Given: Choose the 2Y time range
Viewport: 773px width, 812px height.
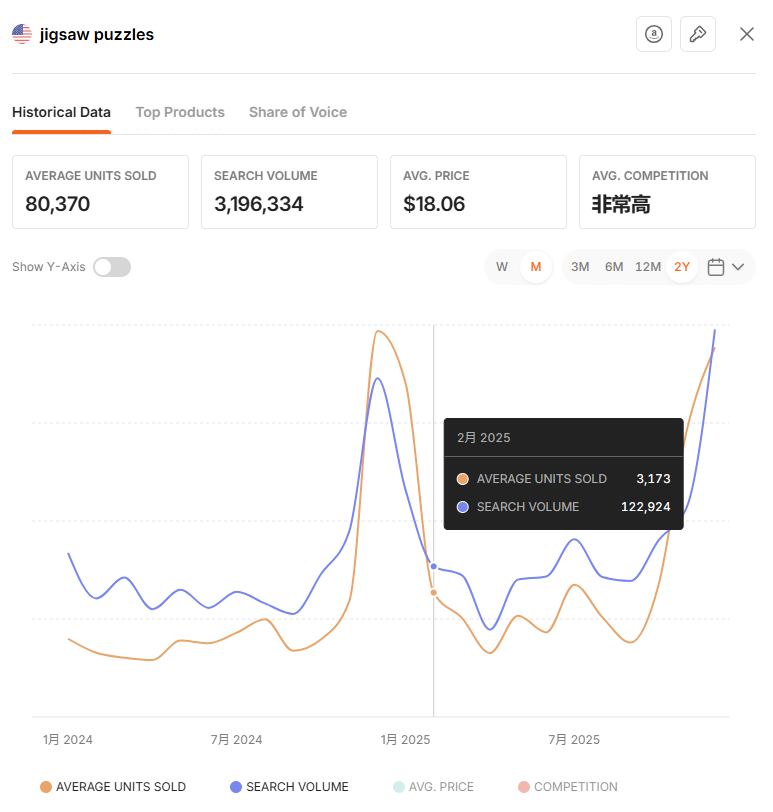Looking at the screenshot, I should (x=682, y=267).
